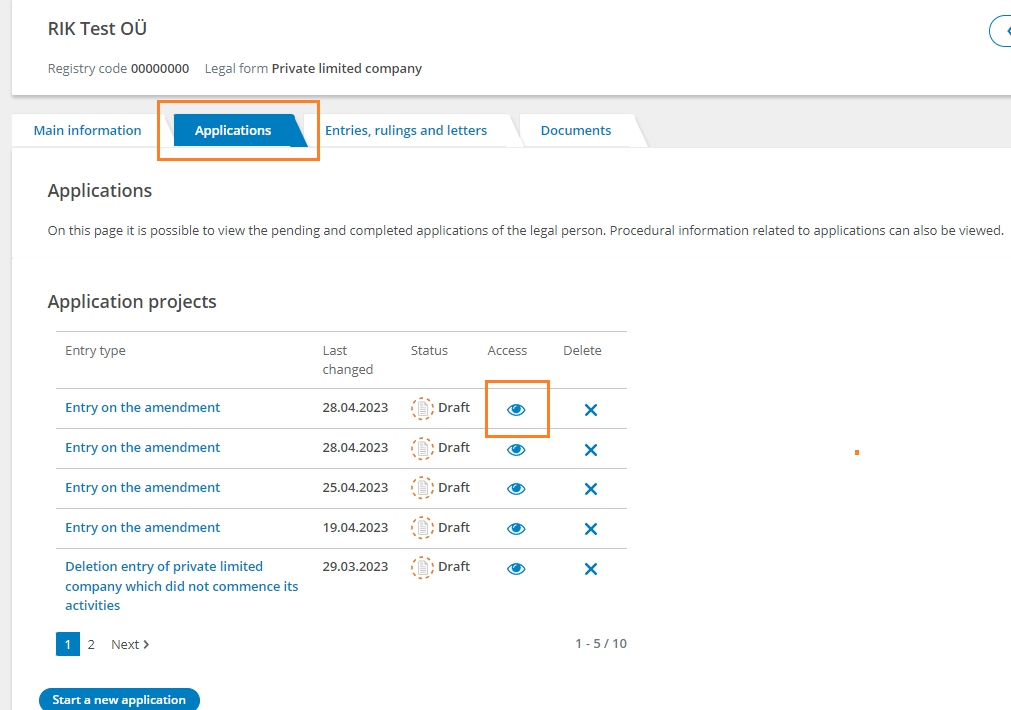Click Next to advance pagination
This screenshot has height=710, width=1011.
click(x=130, y=644)
